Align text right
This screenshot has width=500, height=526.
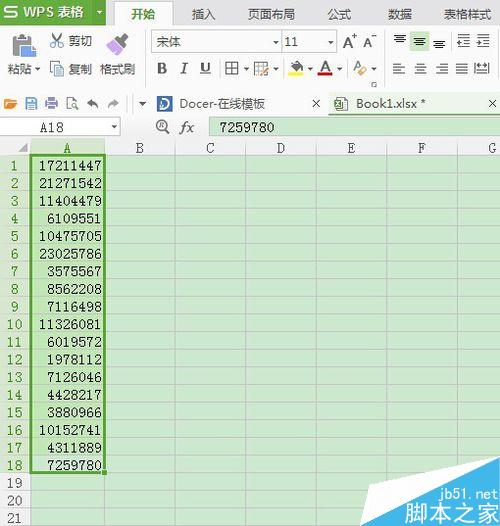[x=442, y=69]
